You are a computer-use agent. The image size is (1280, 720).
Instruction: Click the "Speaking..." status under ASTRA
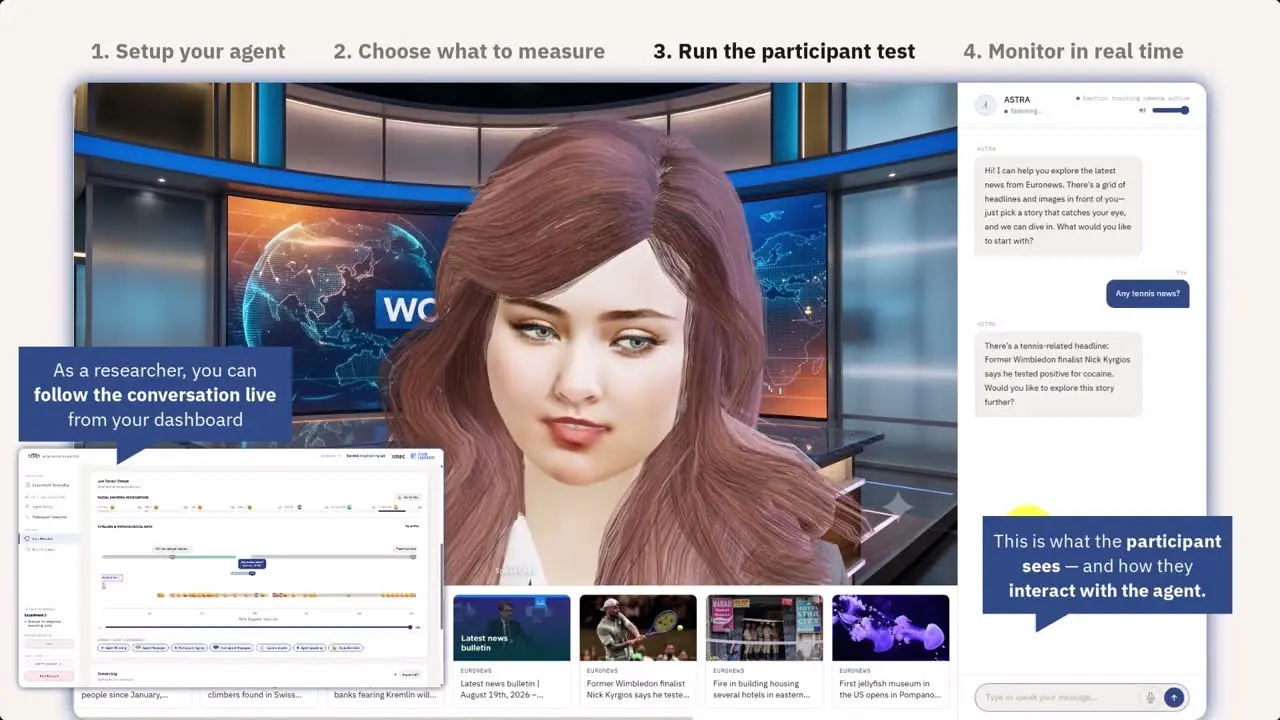click(x=1023, y=111)
